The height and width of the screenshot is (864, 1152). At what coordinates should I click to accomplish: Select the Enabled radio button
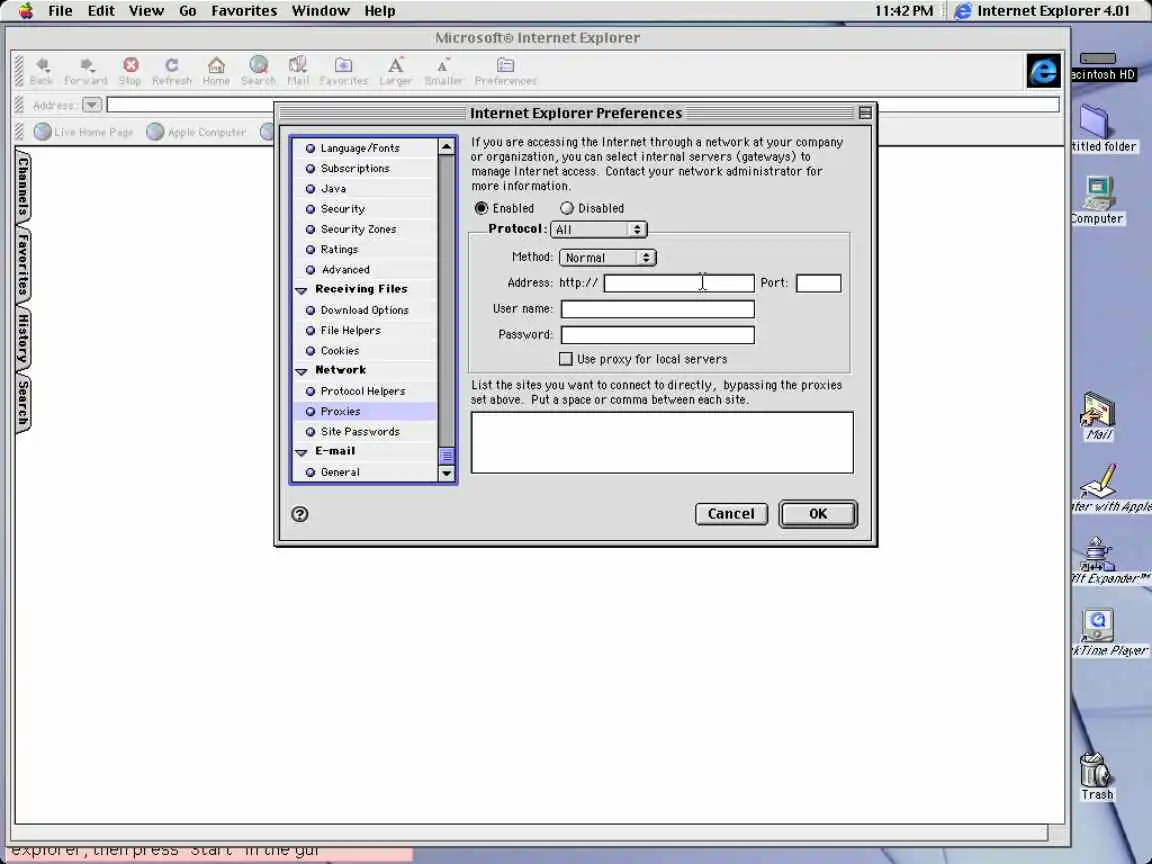[x=481, y=208]
